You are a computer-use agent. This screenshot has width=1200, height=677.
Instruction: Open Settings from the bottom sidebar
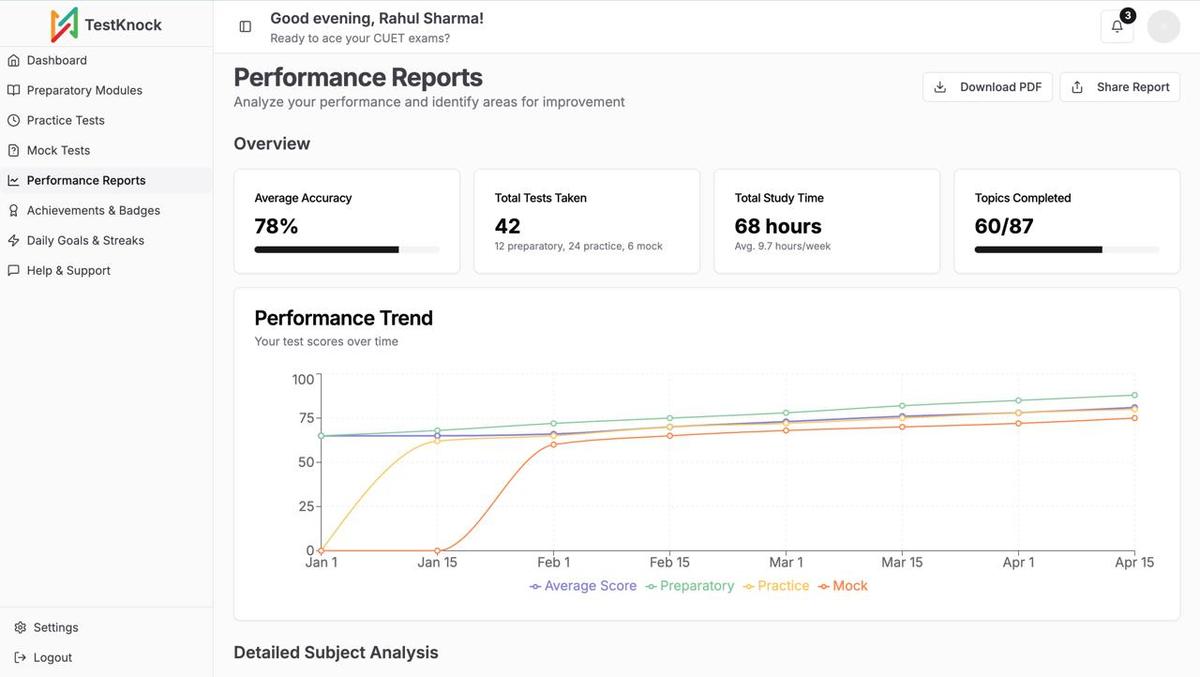[45, 626]
